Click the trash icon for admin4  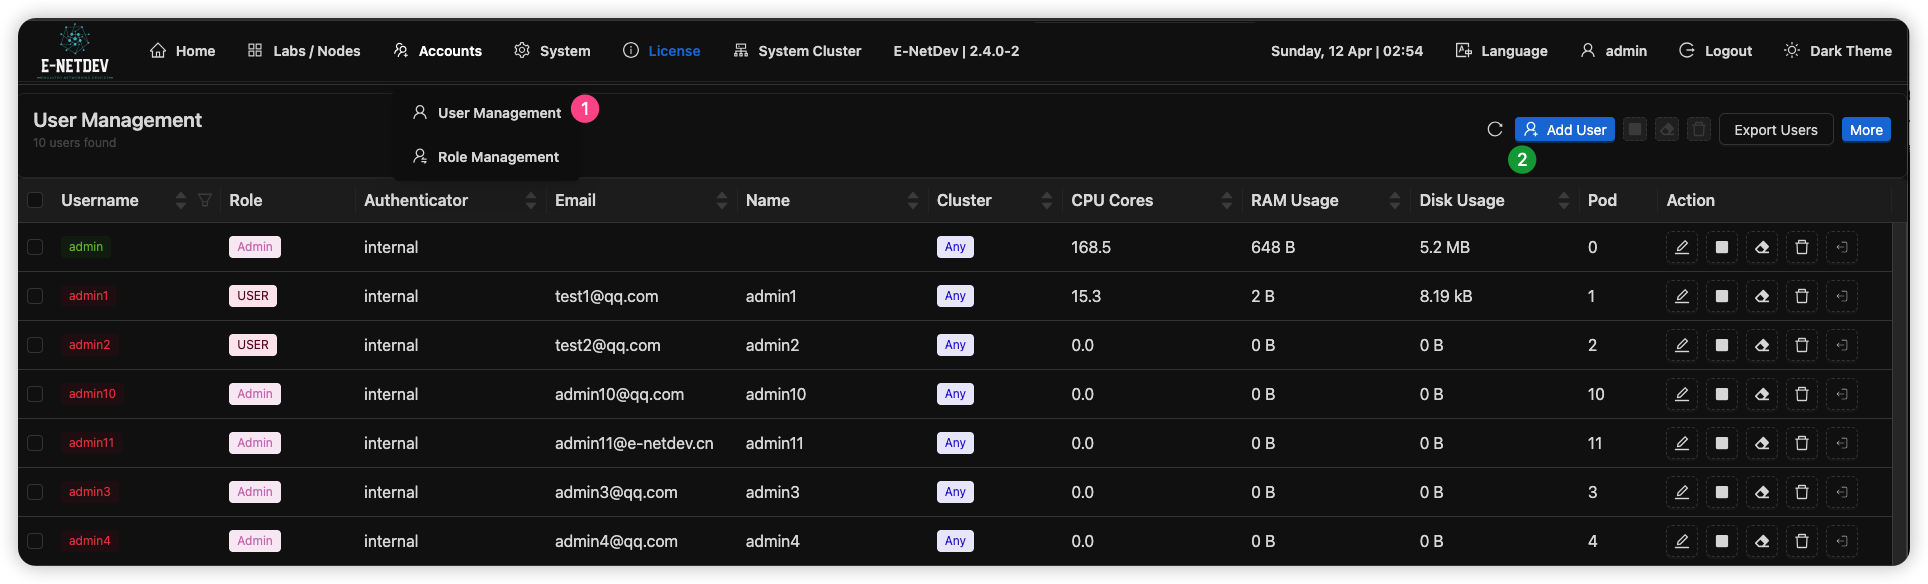tap(1802, 541)
